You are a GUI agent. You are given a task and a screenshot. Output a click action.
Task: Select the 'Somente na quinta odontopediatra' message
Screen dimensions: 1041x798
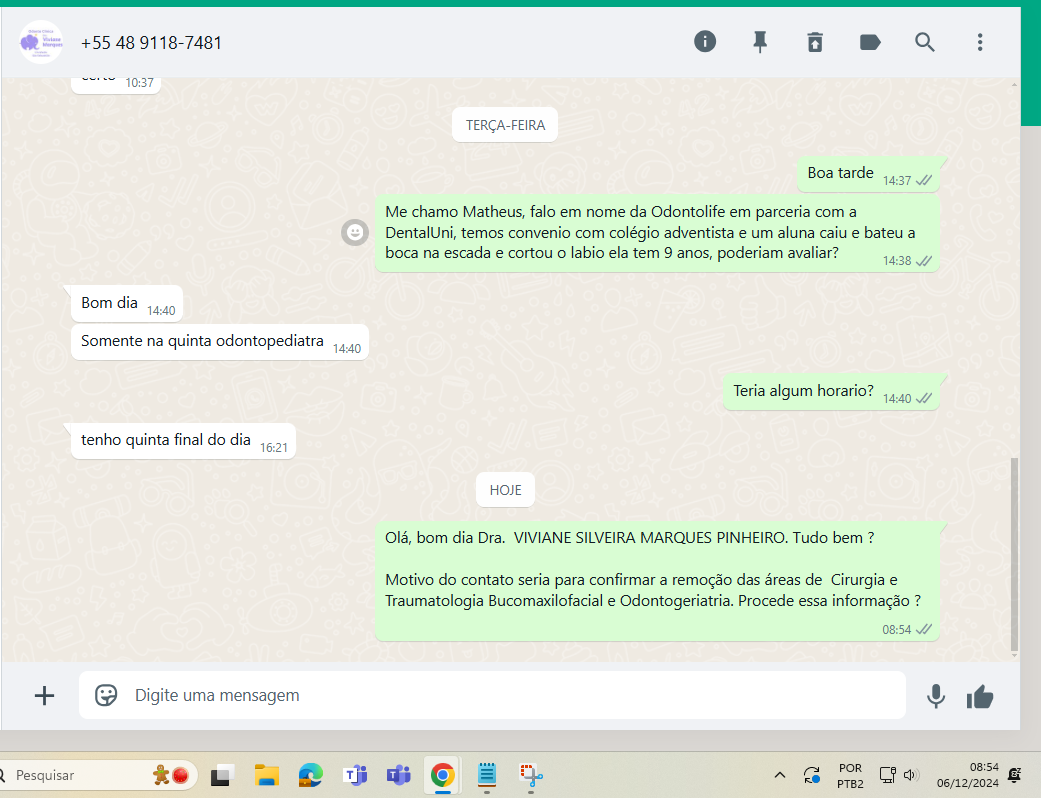tap(220, 342)
